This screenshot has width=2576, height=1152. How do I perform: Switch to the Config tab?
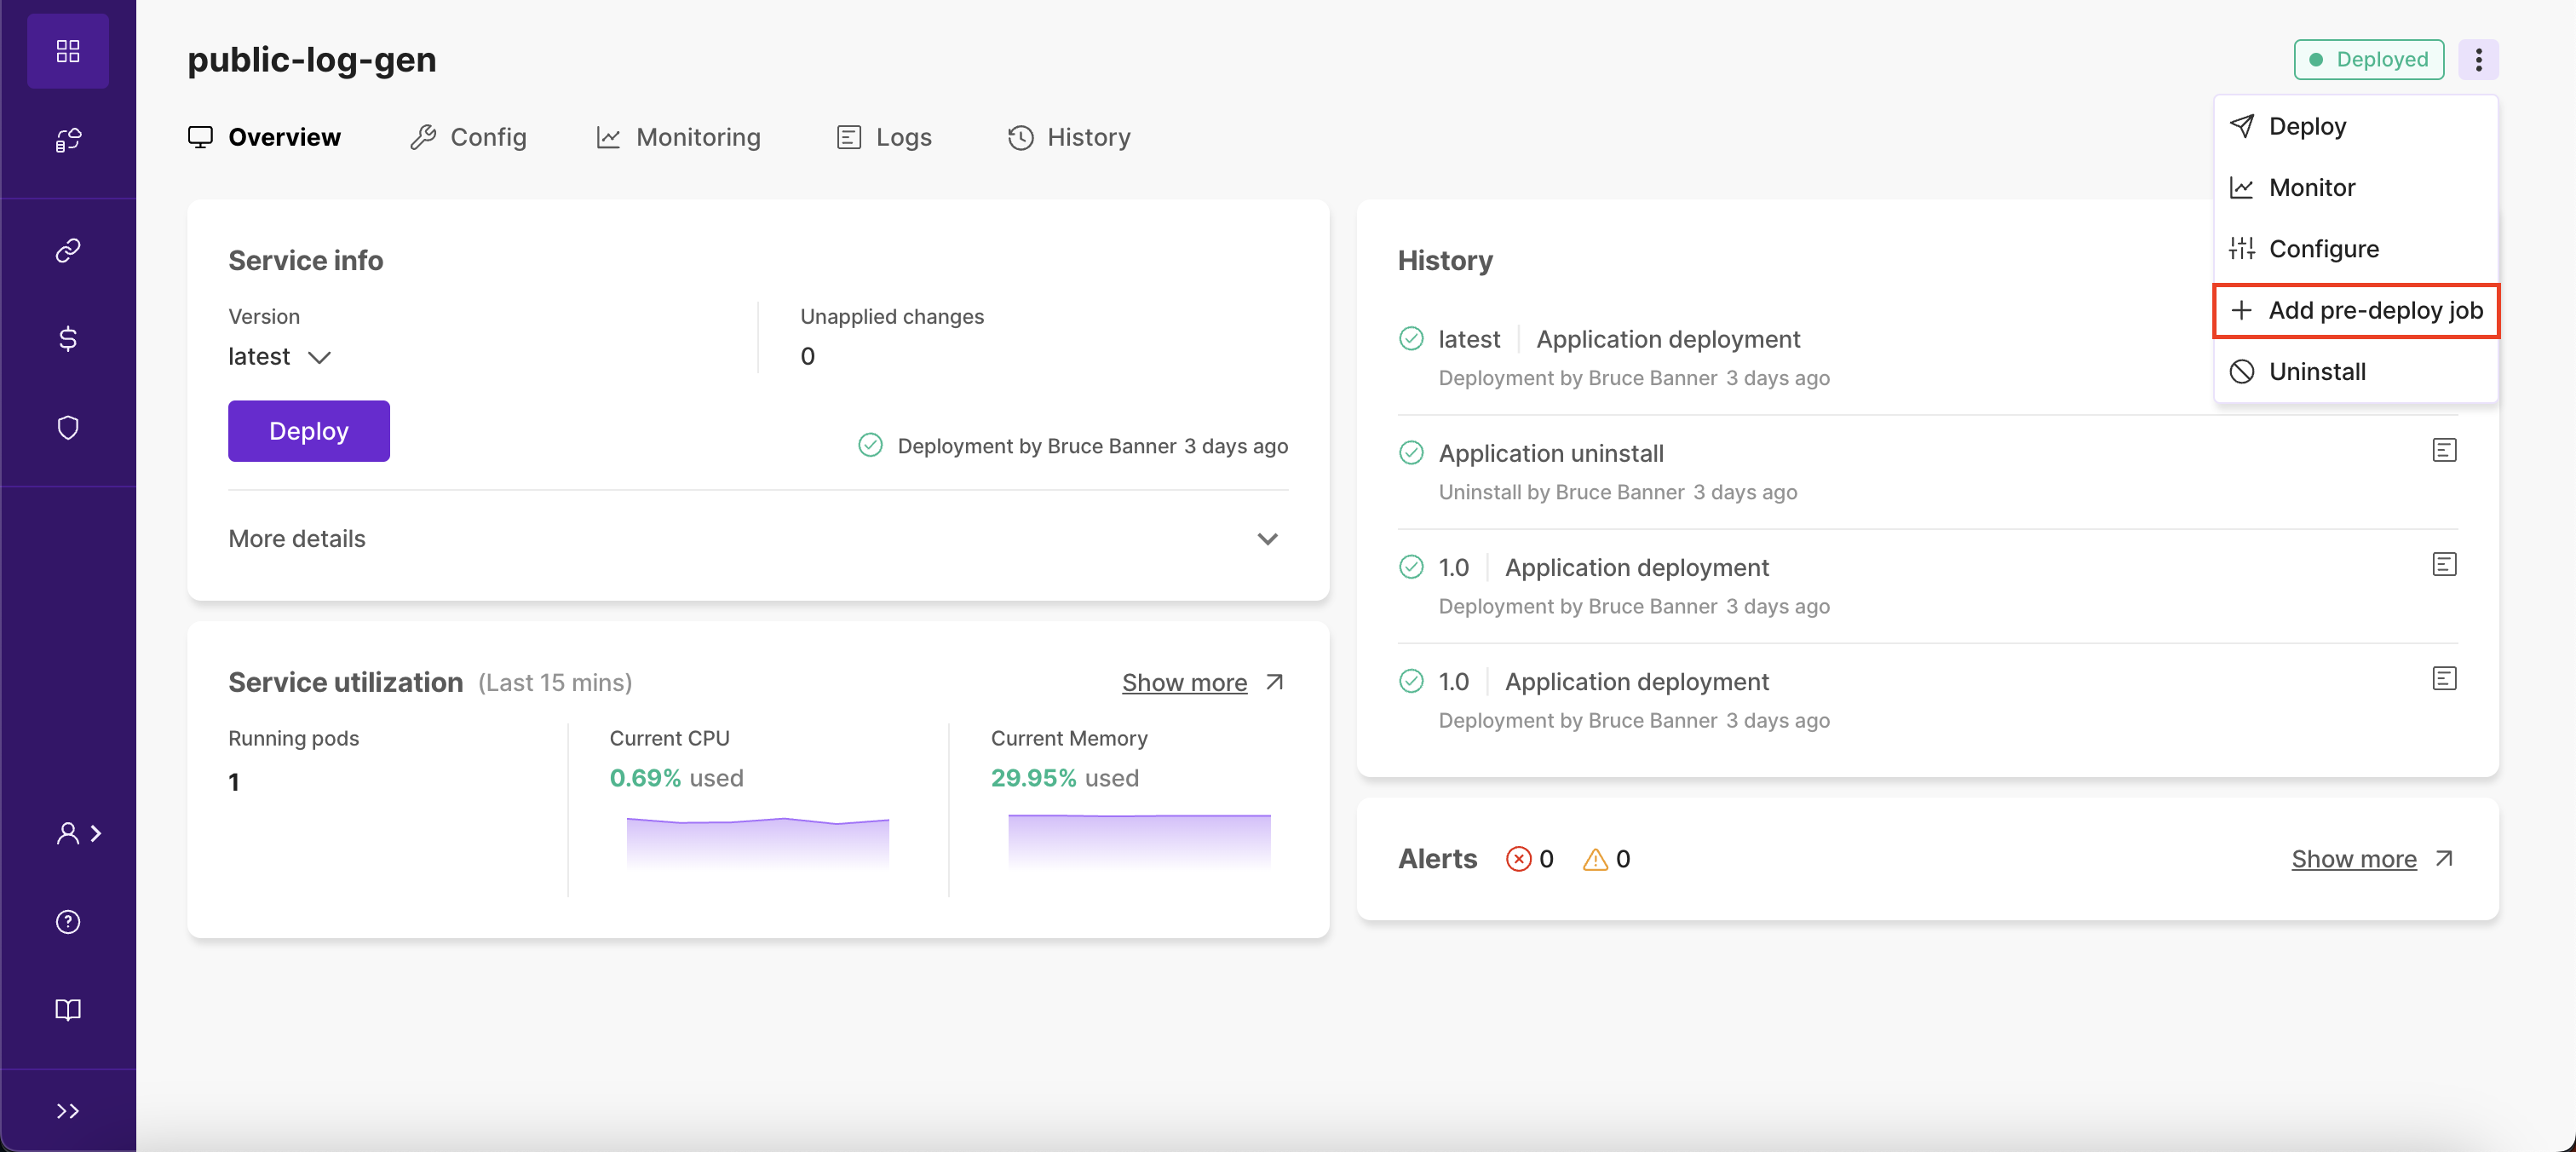click(x=468, y=137)
